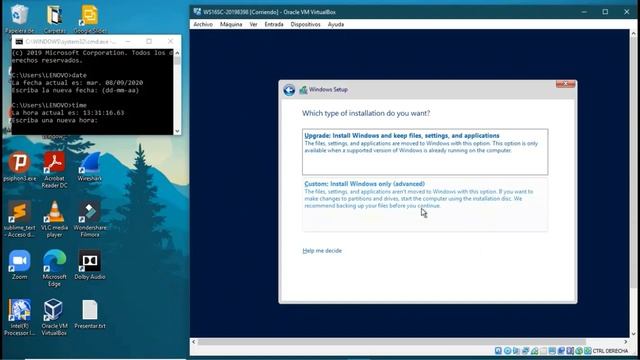640x360 pixels.
Task: Click the optical disc icon in VirtualBox status bar
Action: 507,351
